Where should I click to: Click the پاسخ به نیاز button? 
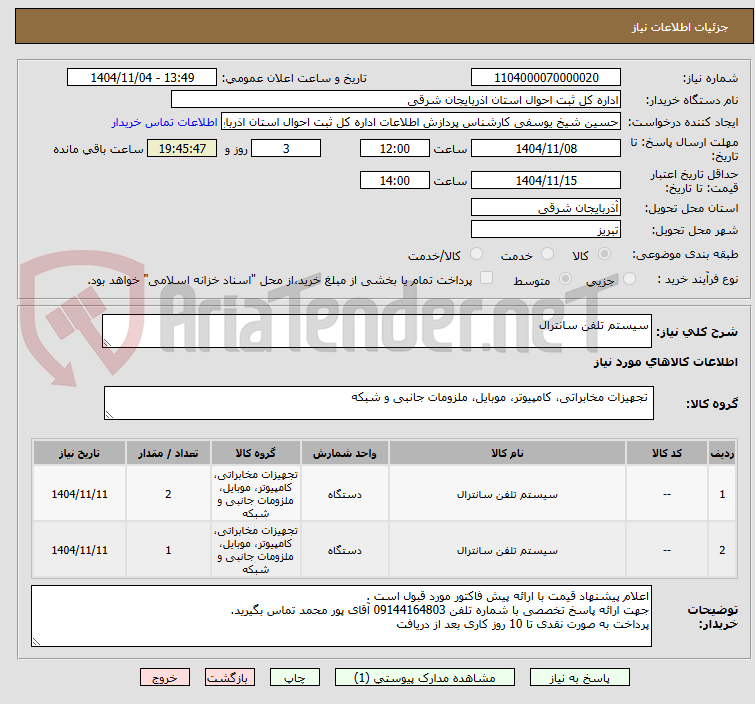[579, 678]
